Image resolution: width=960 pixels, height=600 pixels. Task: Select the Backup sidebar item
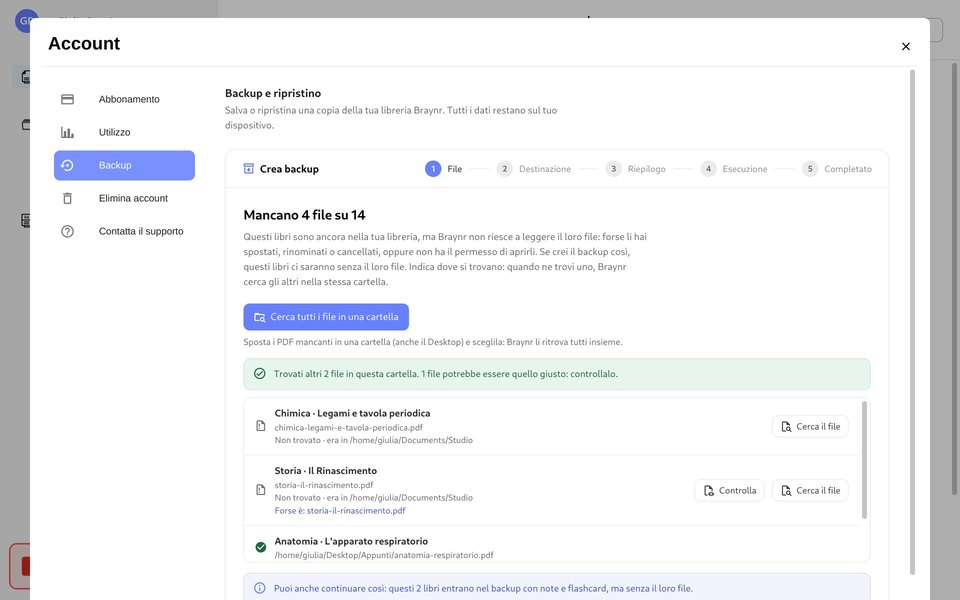124,165
